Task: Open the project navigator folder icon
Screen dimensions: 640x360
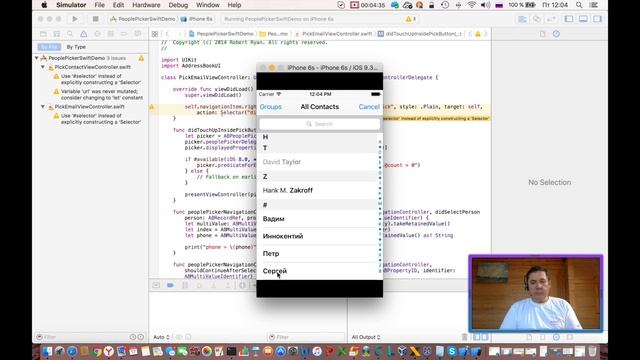Action: tap(43, 34)
